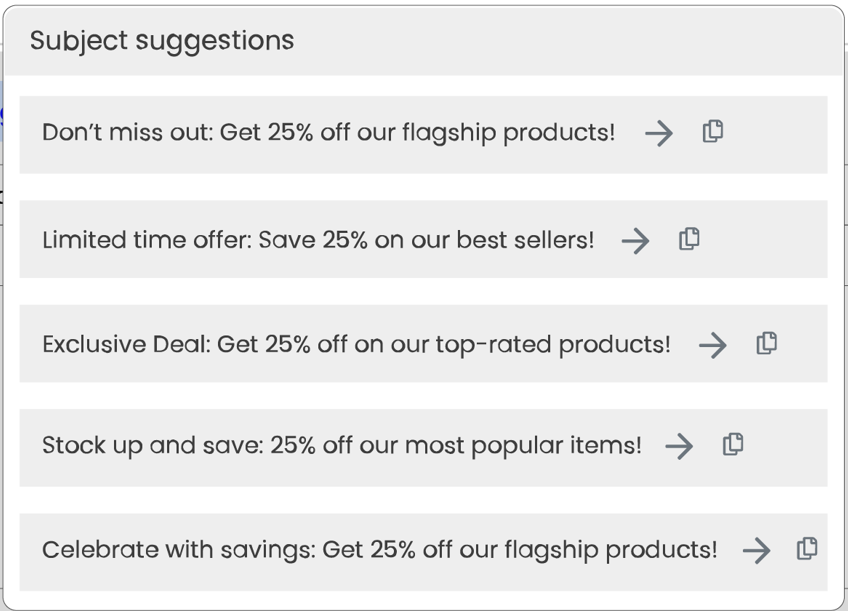
Task: Copy the 'Limited time offer' subject line
Action: pyautogui.click(x=689, y=239)
